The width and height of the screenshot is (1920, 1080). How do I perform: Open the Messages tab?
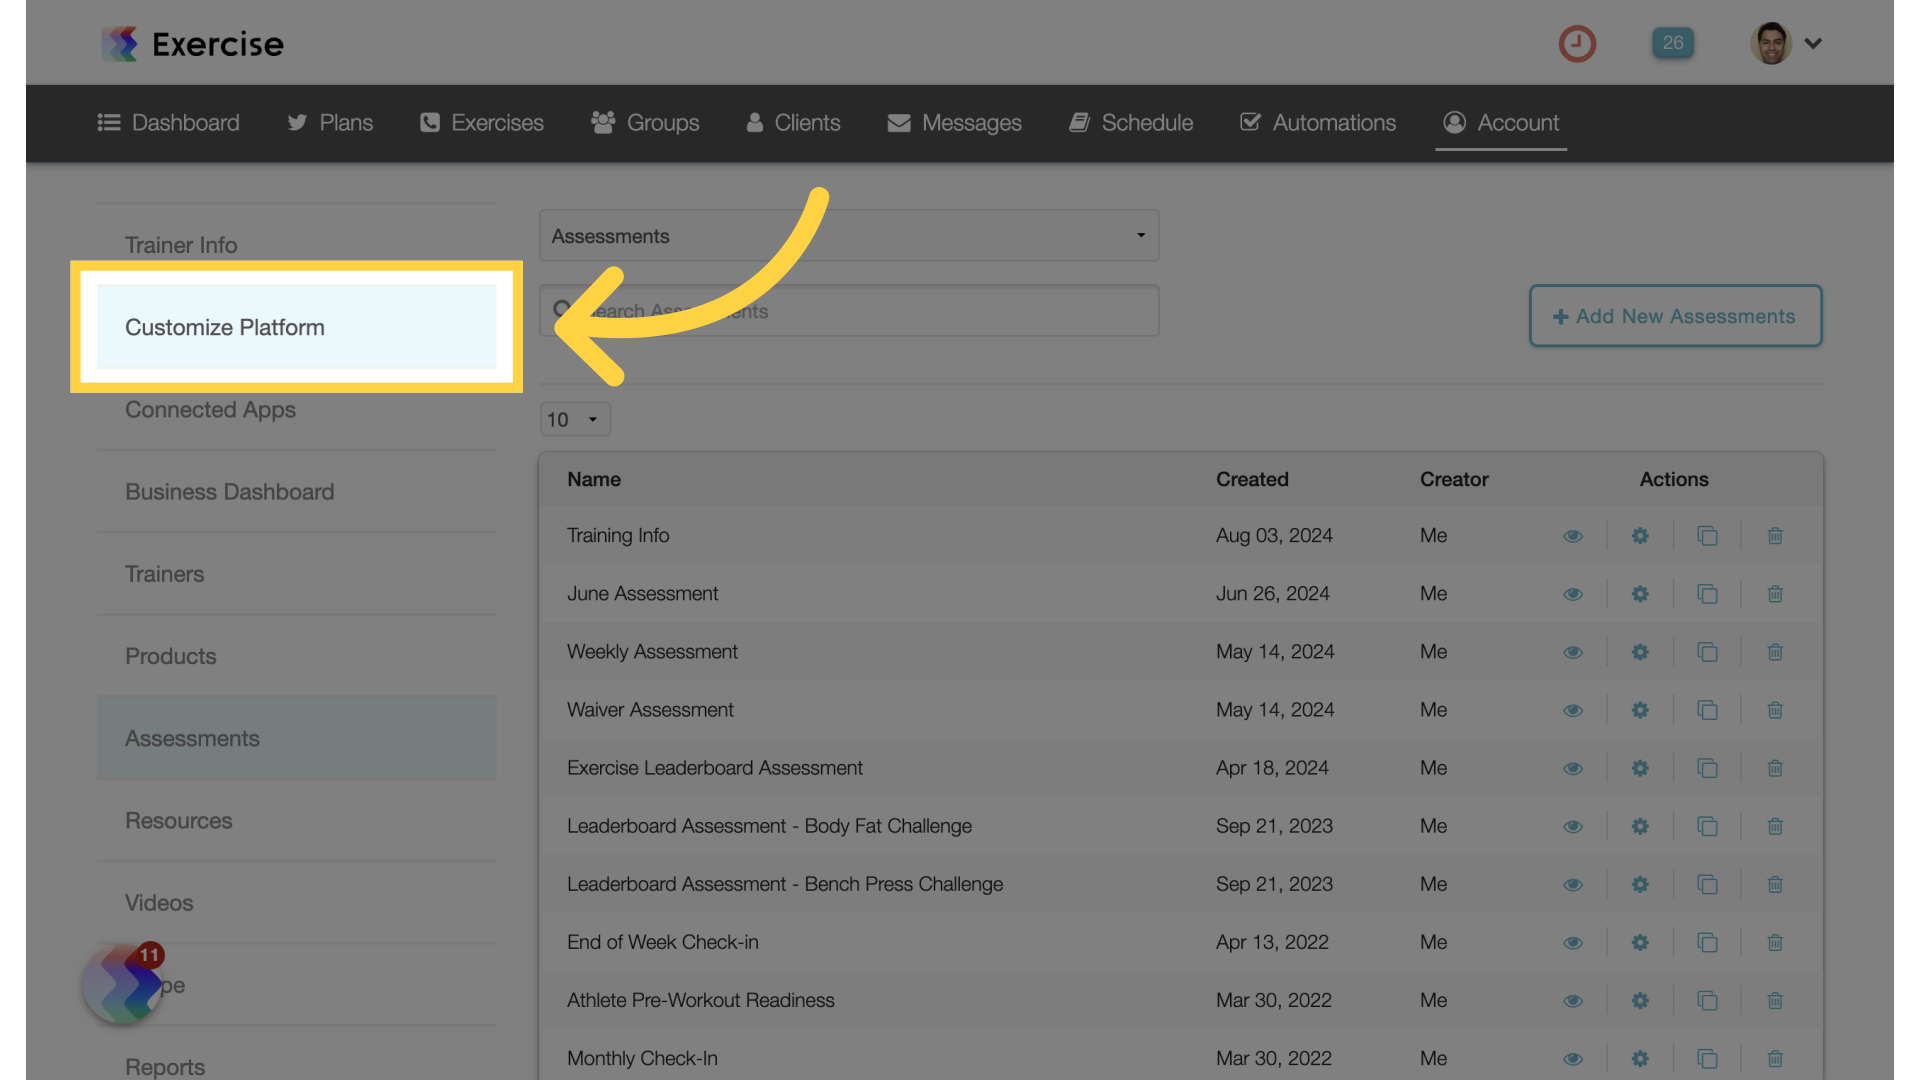(955, 123)
